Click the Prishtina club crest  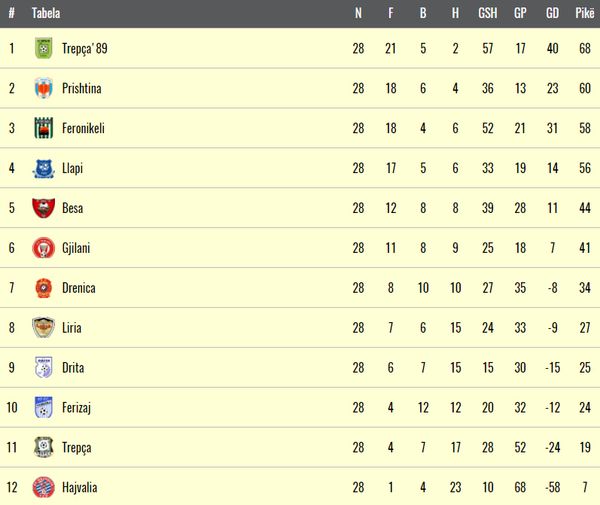click(x=44, y=88)
